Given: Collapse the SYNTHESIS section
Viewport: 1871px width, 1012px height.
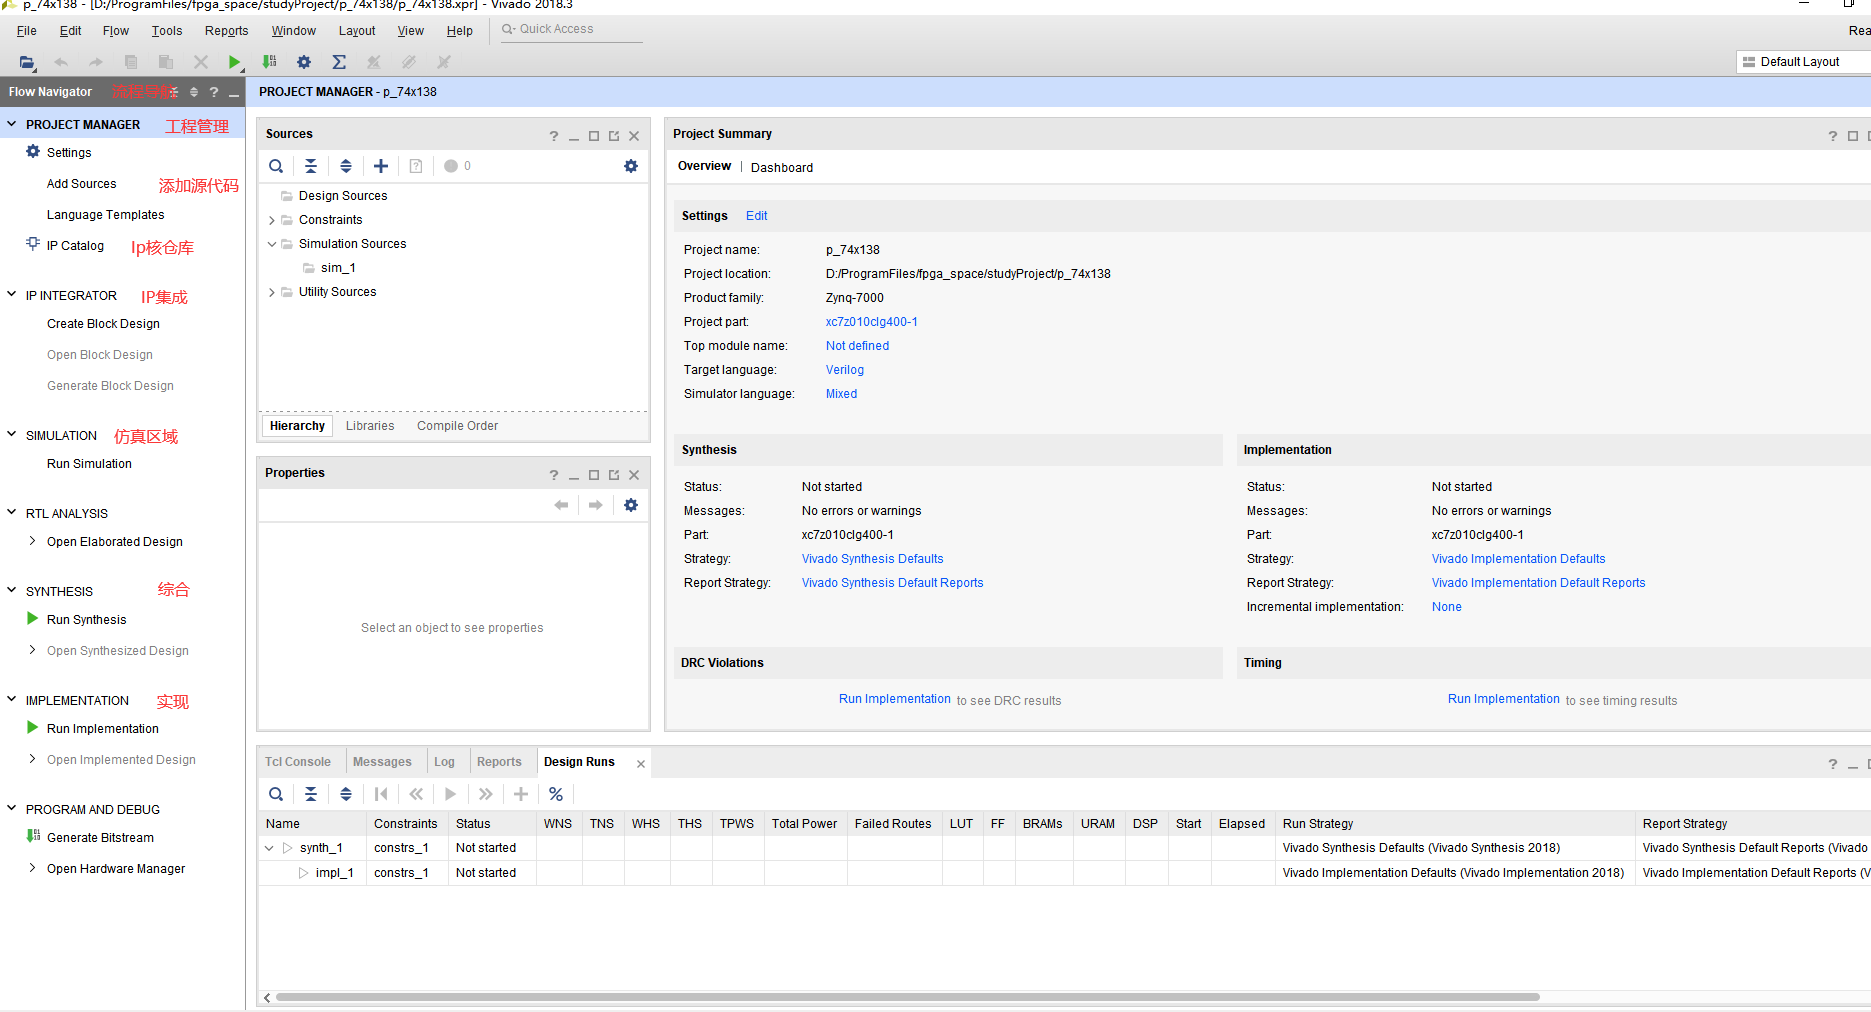Looking at the screenshot, I should 12,591.
